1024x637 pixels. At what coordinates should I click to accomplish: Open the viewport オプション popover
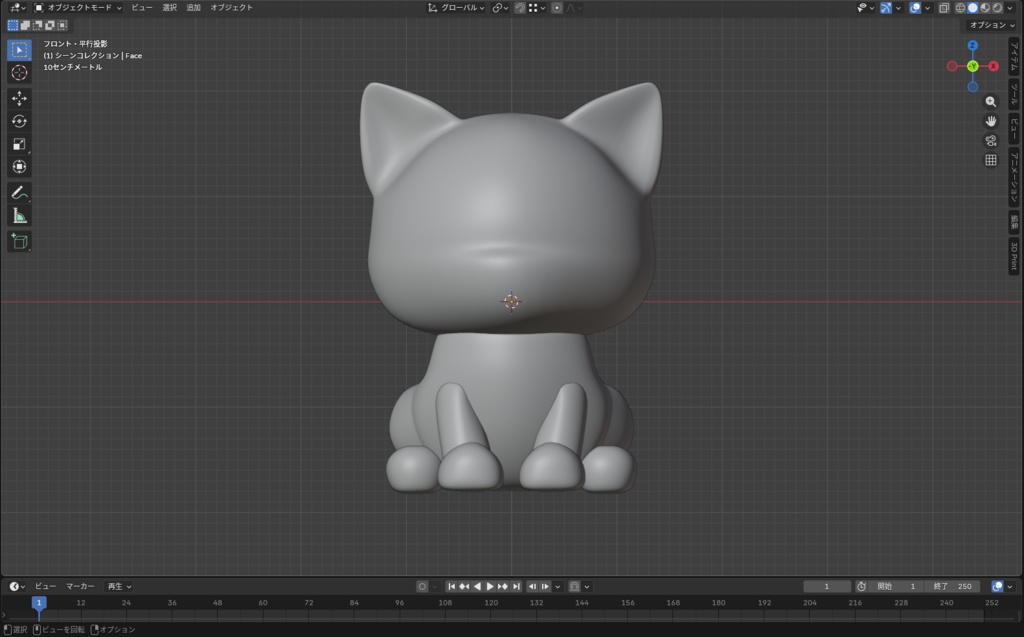click(988, 25)
